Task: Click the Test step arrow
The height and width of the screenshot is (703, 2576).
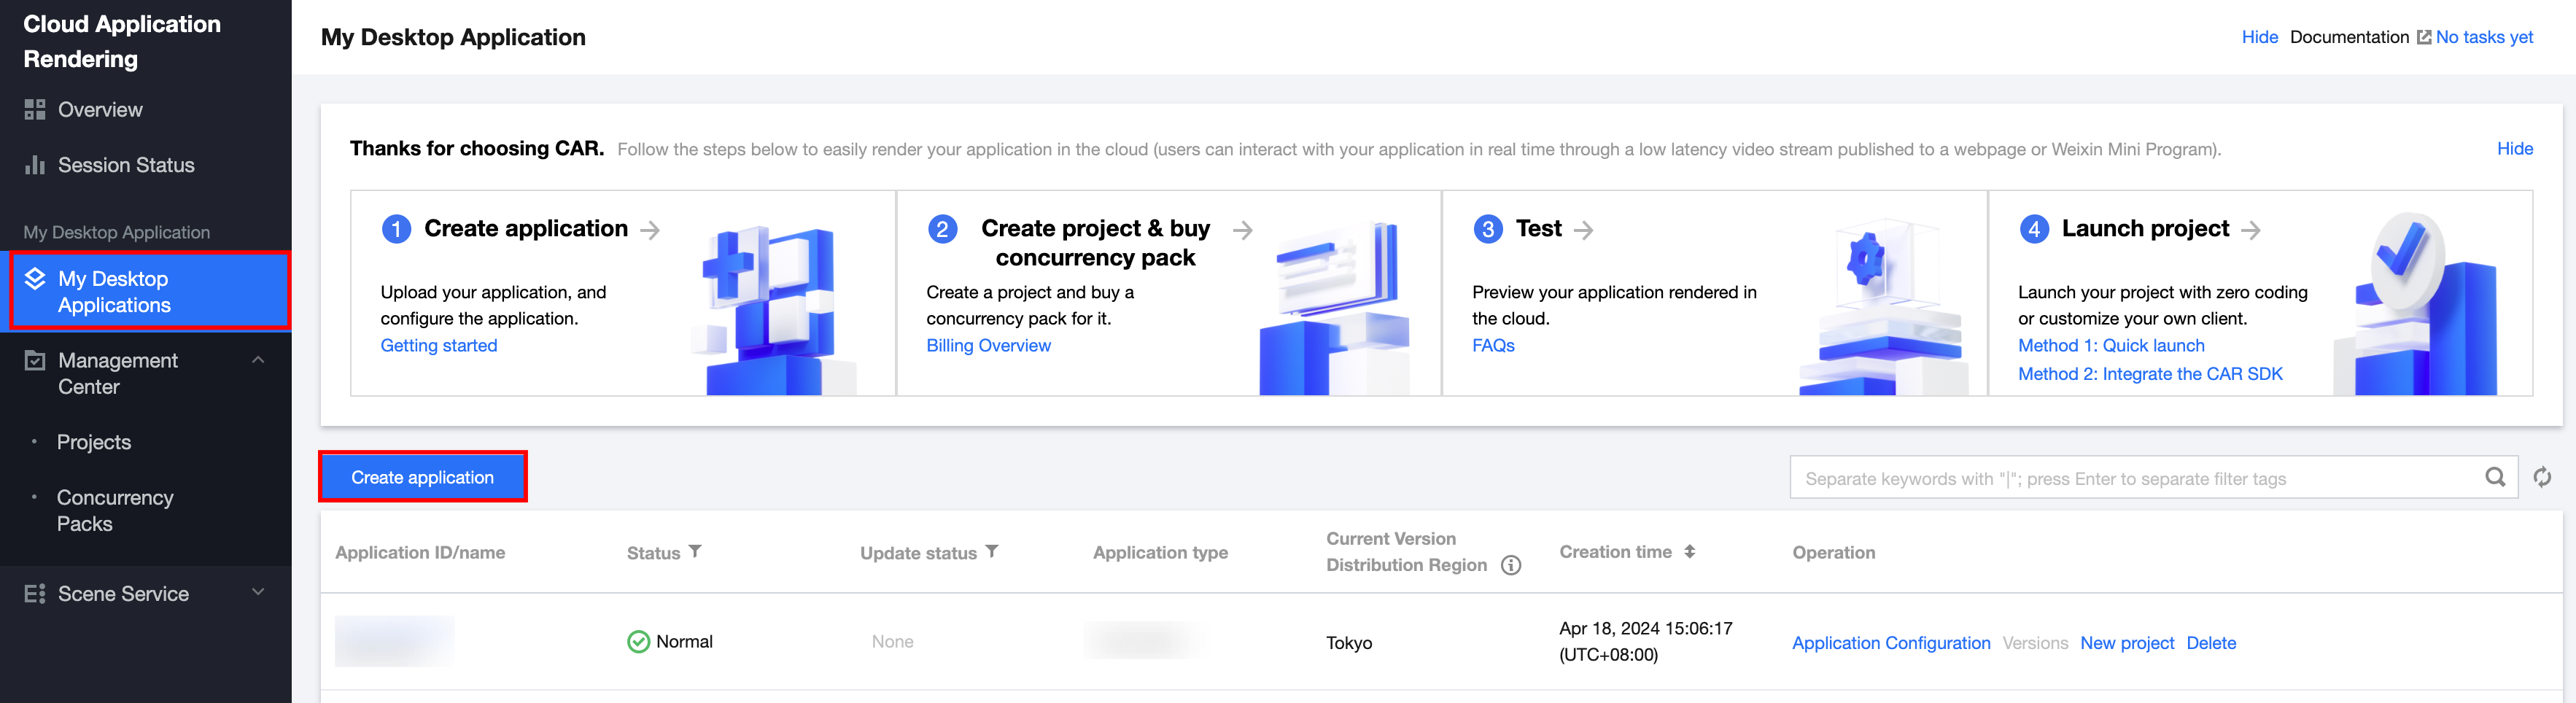Action: [x=1583, y=230]
